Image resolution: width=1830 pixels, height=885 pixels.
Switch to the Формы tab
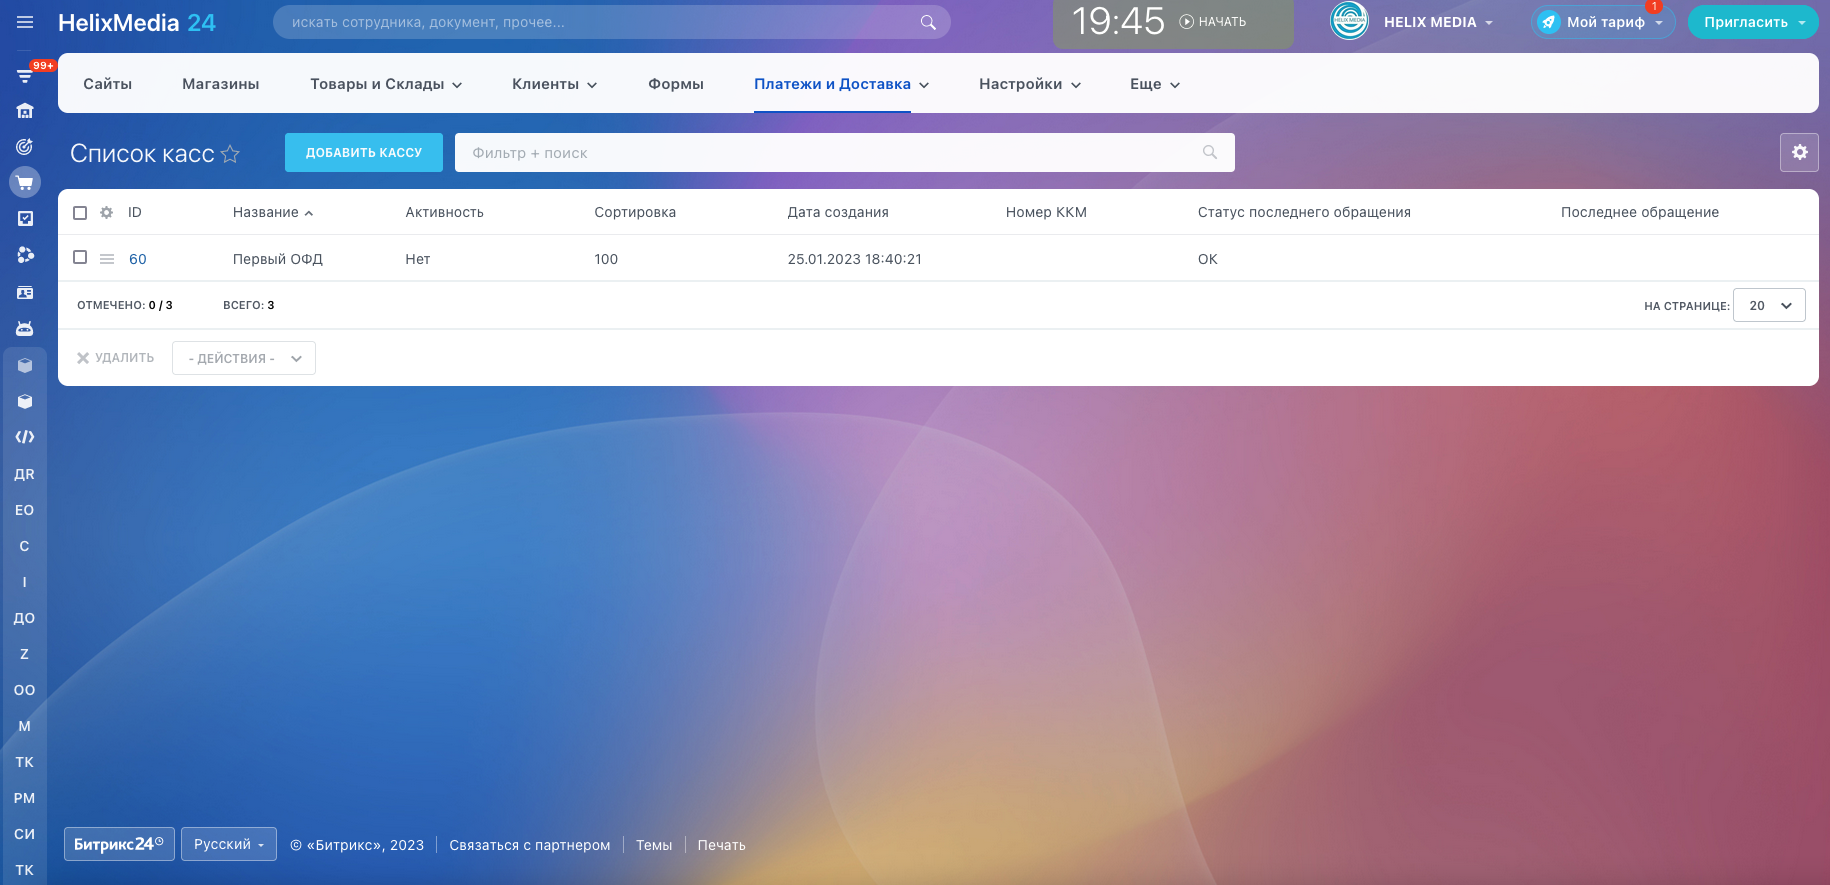tap(675, 84)
